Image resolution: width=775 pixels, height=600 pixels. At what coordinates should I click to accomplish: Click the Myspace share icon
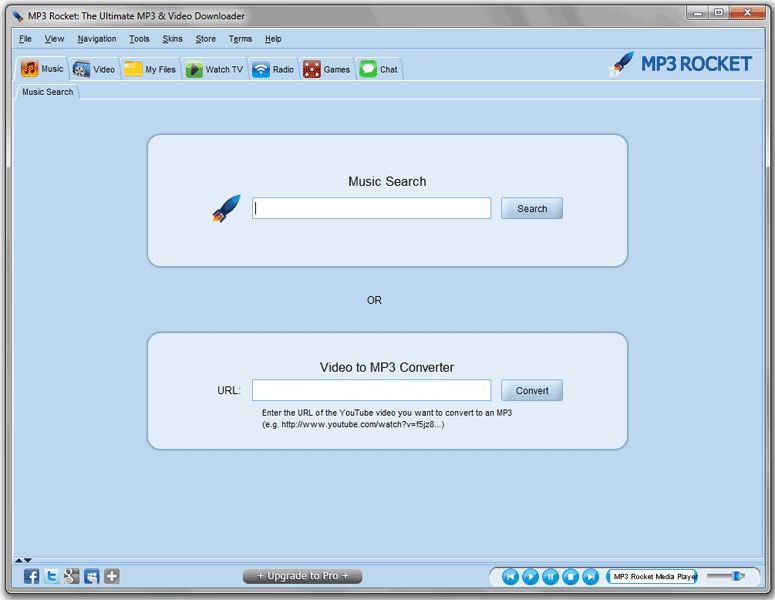(x=91, y=576)
